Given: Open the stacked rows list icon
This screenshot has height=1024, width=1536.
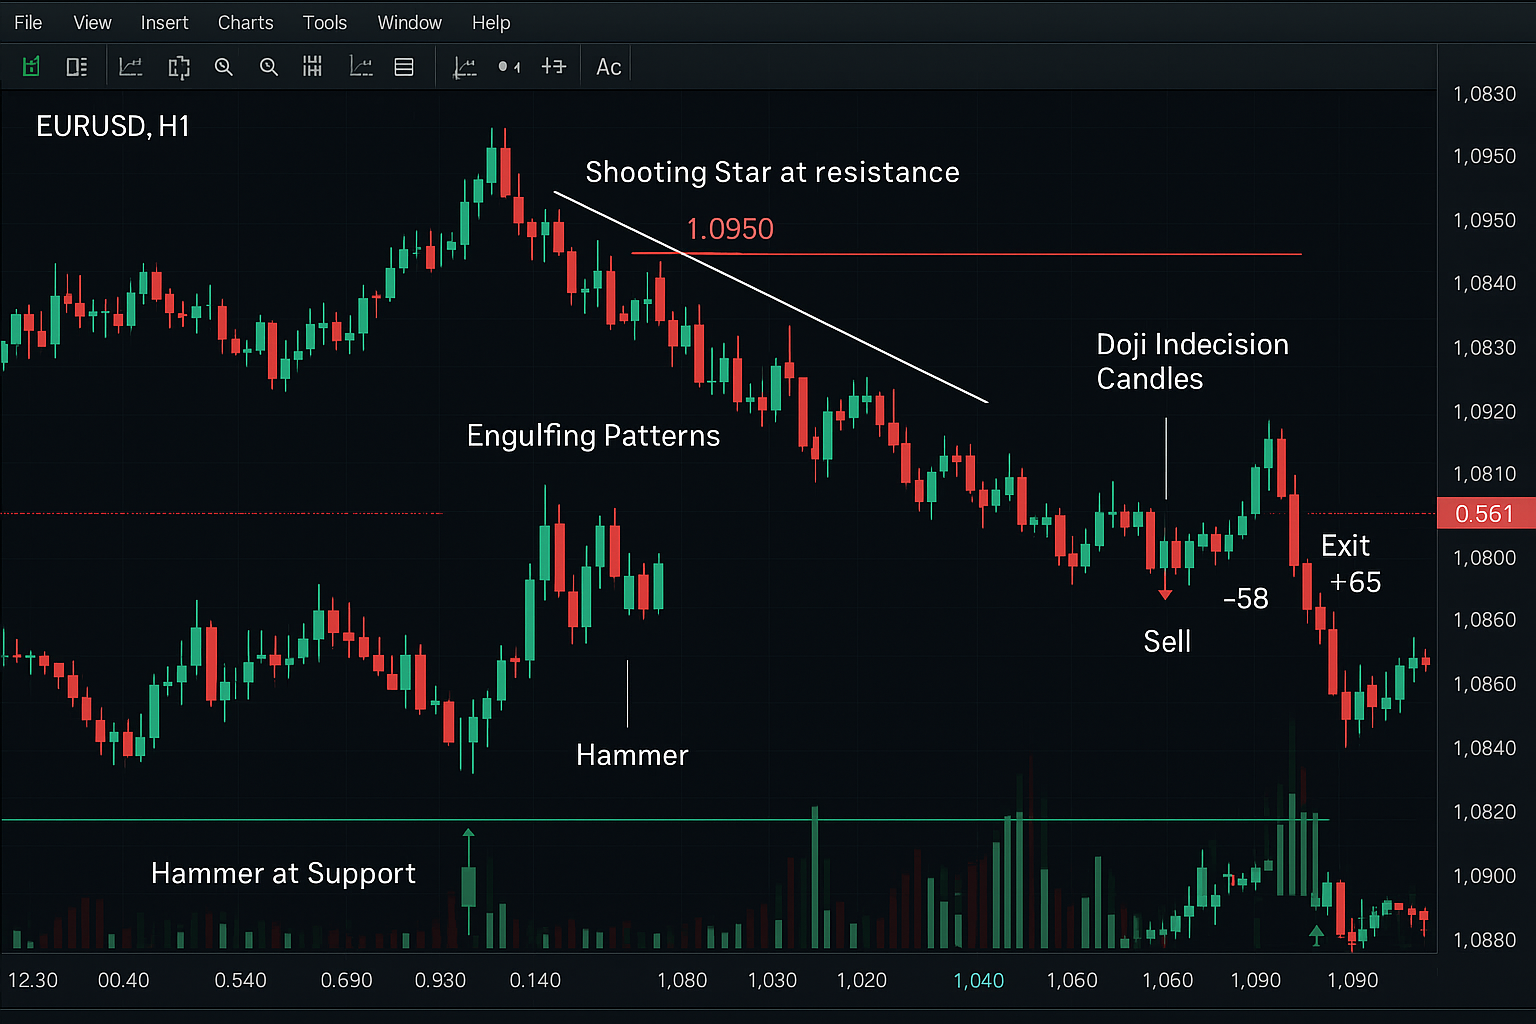Looking at the screenshot, I should tap(404, 67).
